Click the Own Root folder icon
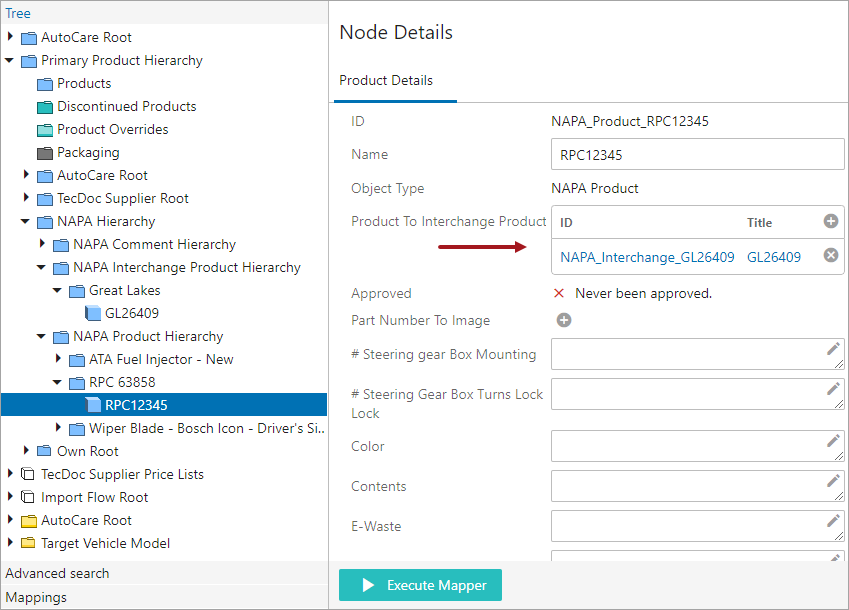The width and height of the screenshot is (849, 610). 44,451
